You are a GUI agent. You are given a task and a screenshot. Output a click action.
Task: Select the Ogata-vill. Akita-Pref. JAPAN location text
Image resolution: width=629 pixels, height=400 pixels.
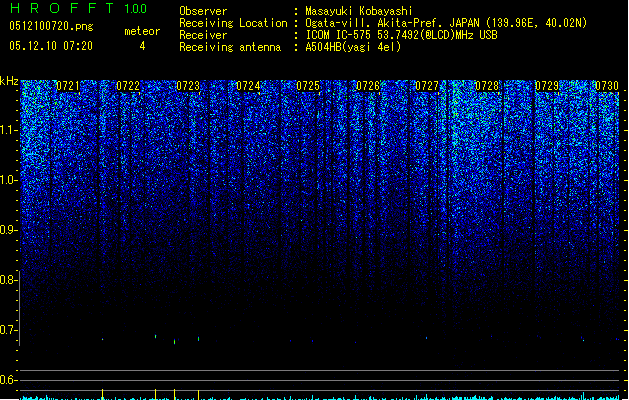pos(446,23)
